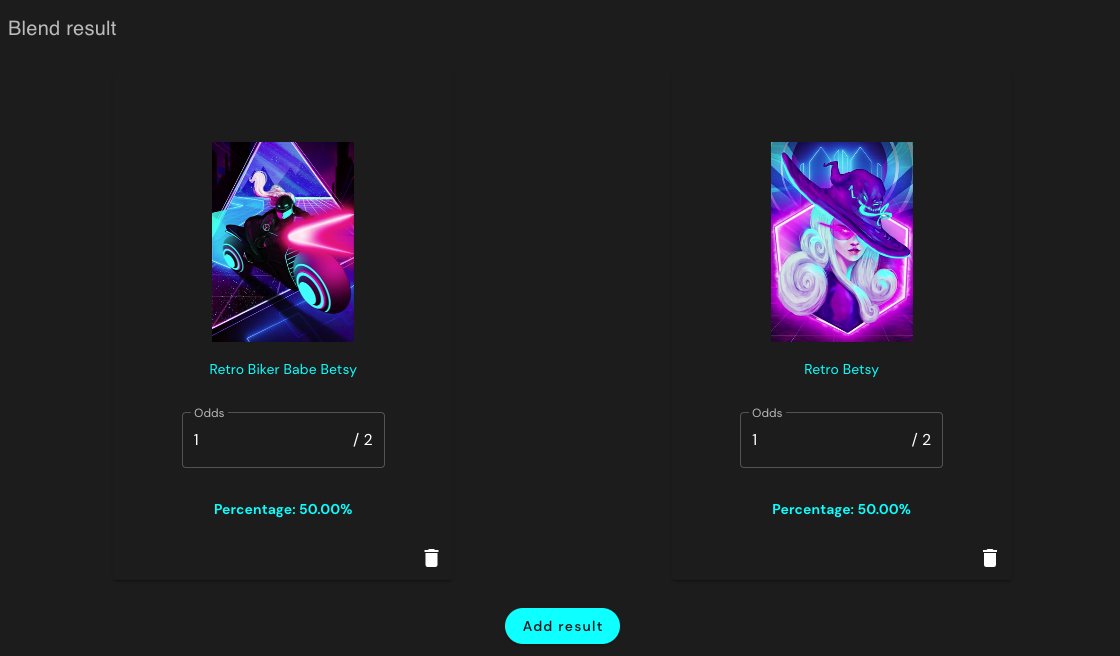The image size is (1120, 656).
Task: Click the Blend result heading
Action: point(62,29)
